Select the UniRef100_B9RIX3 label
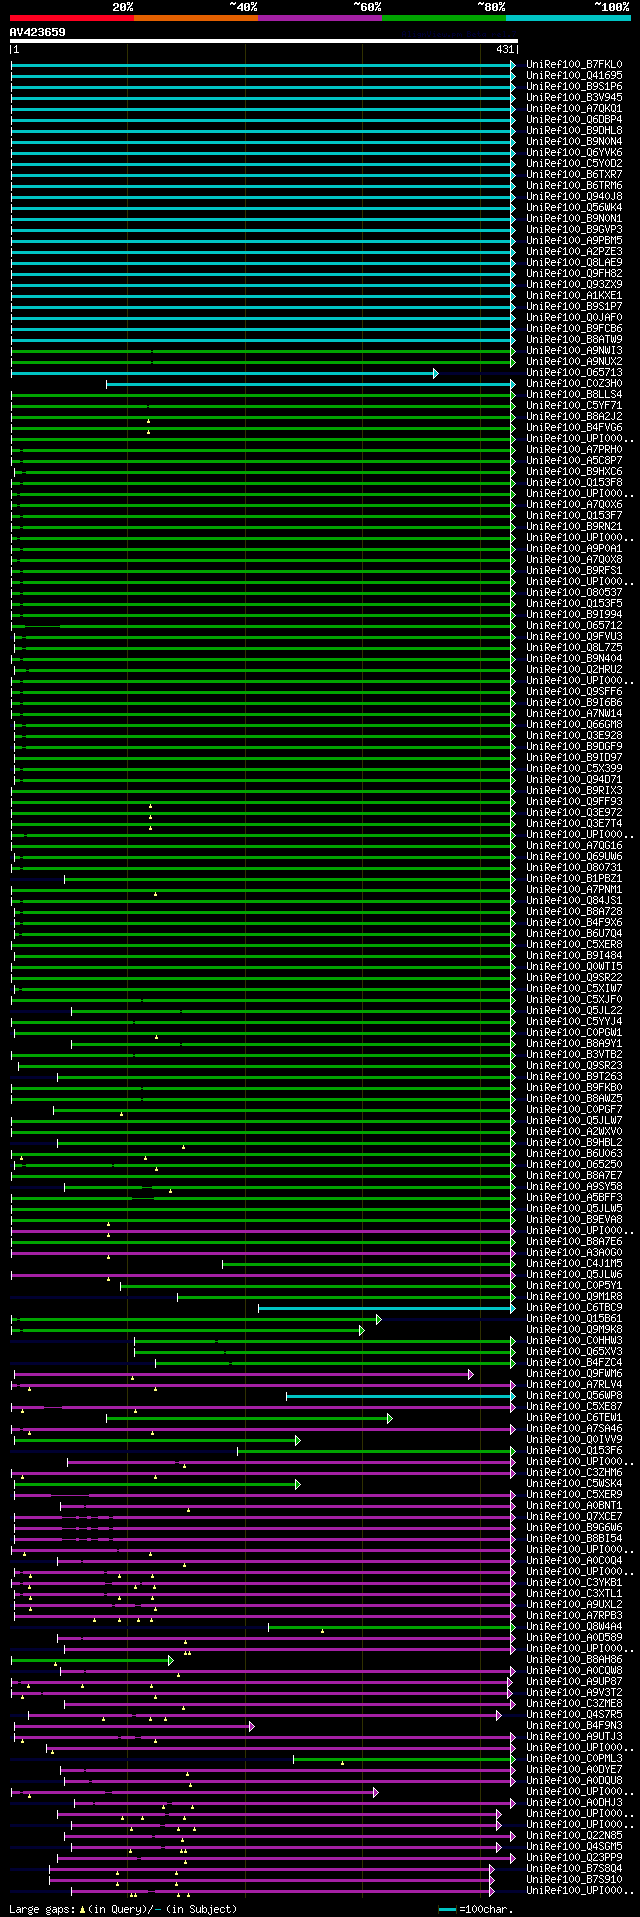 click(575, 790)
